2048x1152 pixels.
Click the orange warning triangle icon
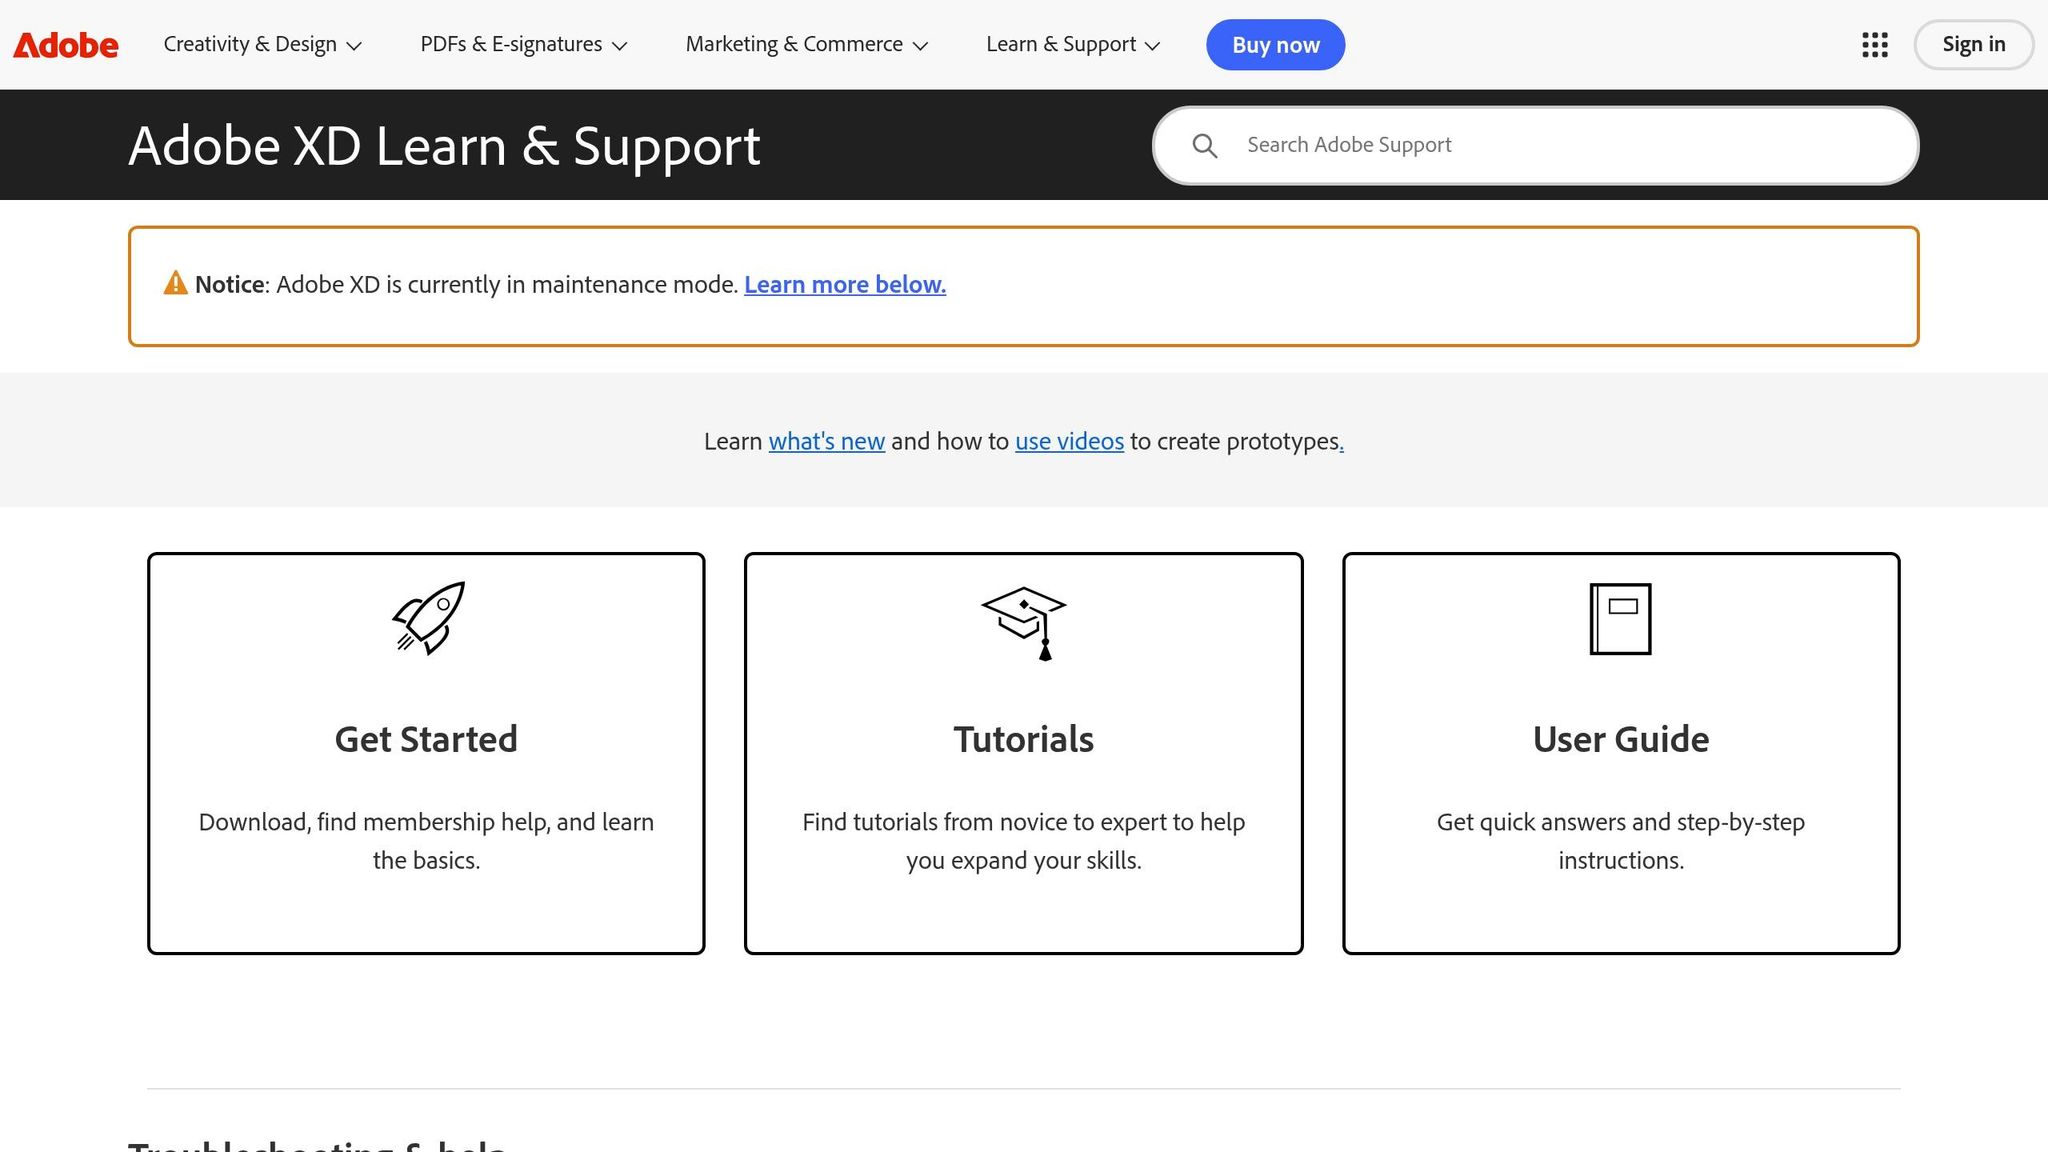(176, 284)
